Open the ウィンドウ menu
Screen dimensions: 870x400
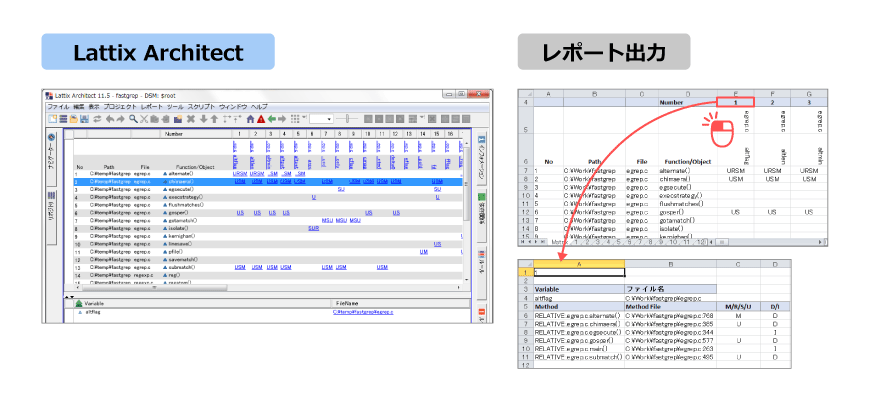coord(233,107)
